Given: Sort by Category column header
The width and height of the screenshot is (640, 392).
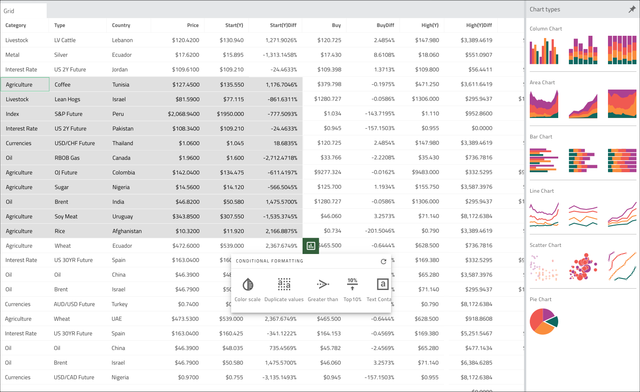Looking at the screenshot, I should (x=16, y=25).
